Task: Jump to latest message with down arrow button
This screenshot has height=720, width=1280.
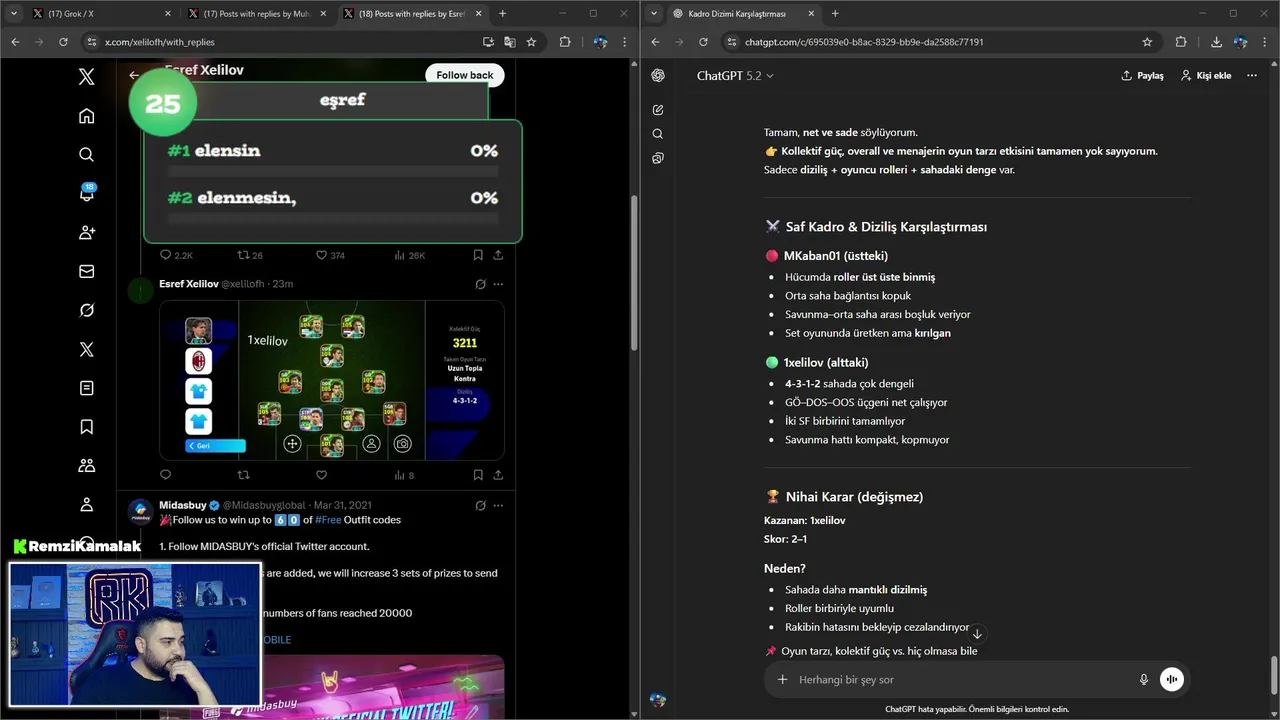Action: click(977, 634)
